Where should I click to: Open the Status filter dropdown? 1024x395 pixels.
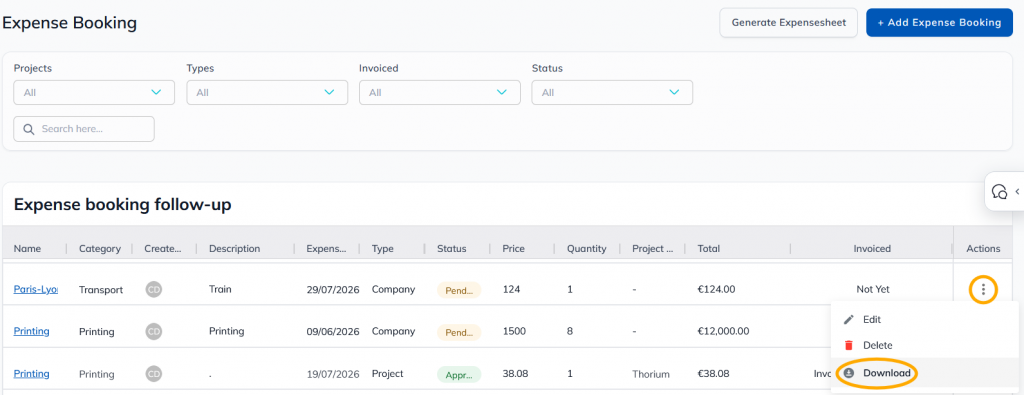pyautogui.click(x=612, y=93)
